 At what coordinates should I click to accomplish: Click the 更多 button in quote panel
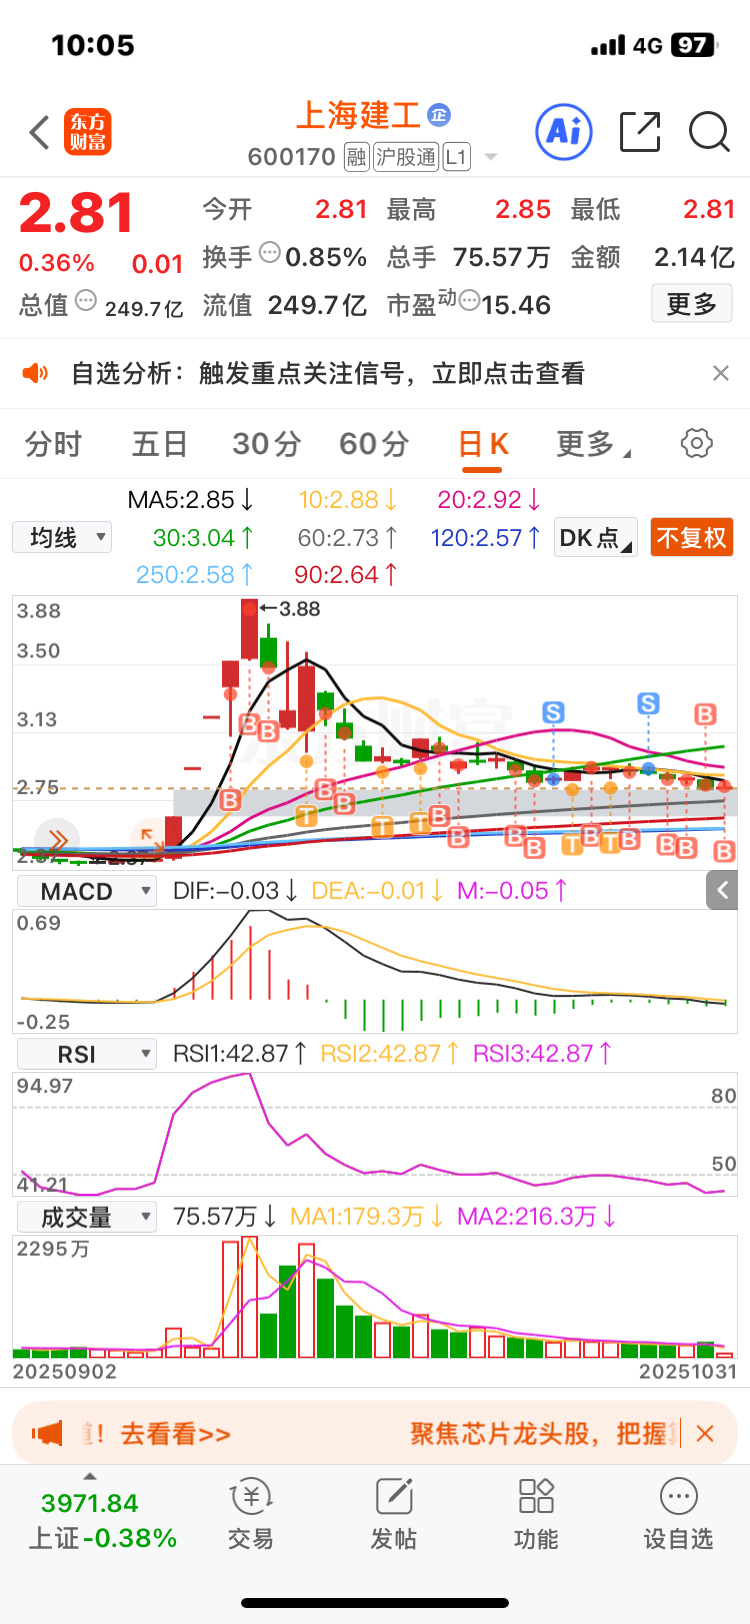click(x=692, y=303)
